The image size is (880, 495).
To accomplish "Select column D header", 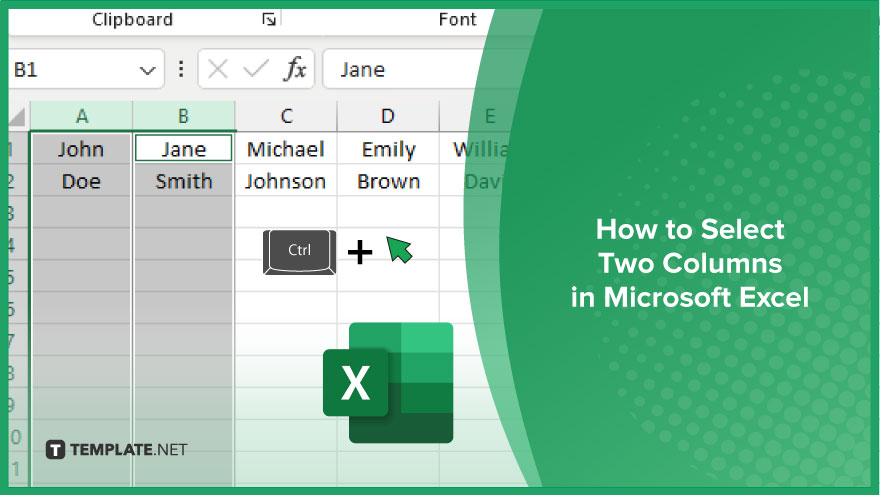I will pos(388,116).
